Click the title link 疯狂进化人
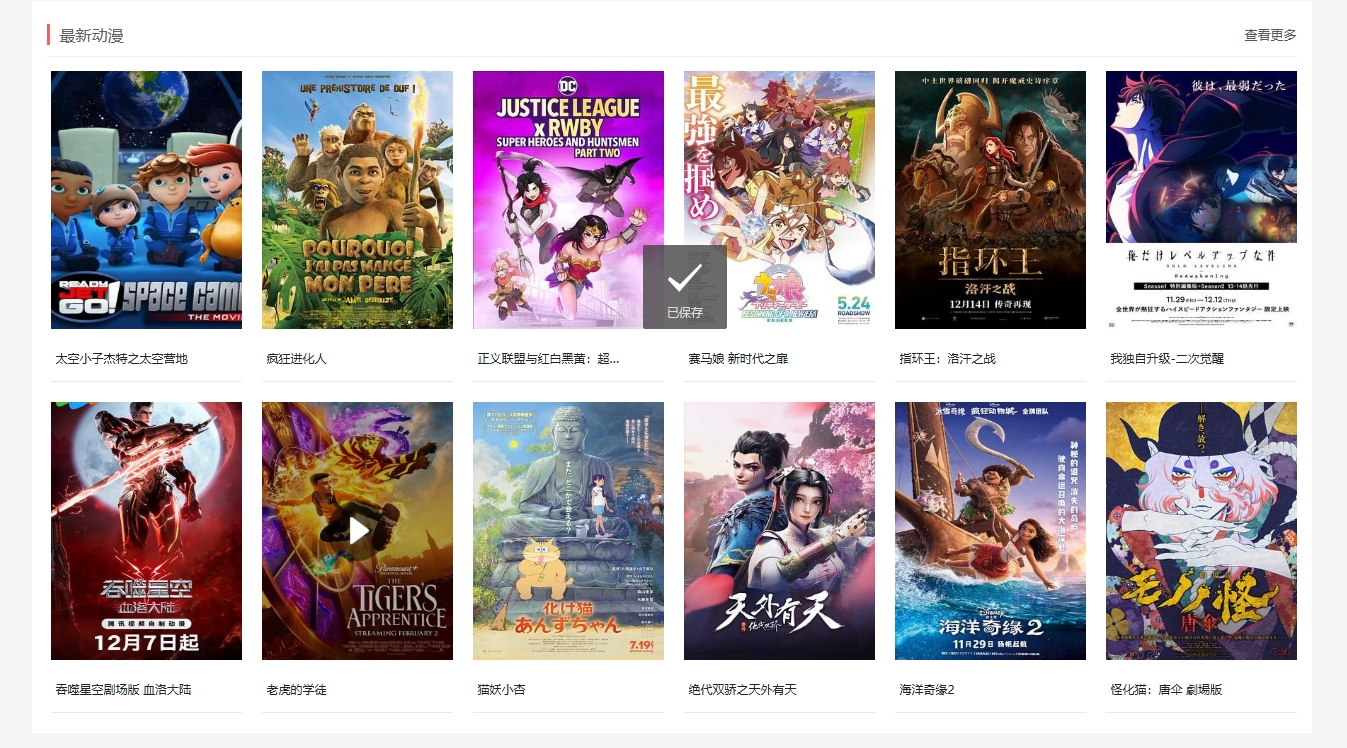Viewport: 1347px width, 748px height. (x=296, y=358)
